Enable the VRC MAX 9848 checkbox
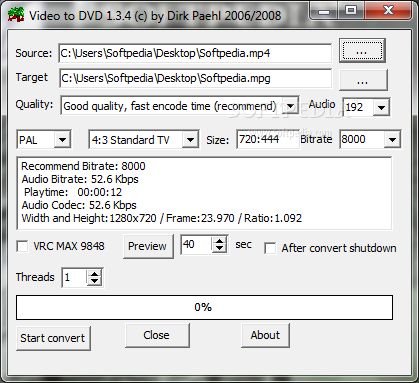419x383 pixels. [x=22, y=247]
